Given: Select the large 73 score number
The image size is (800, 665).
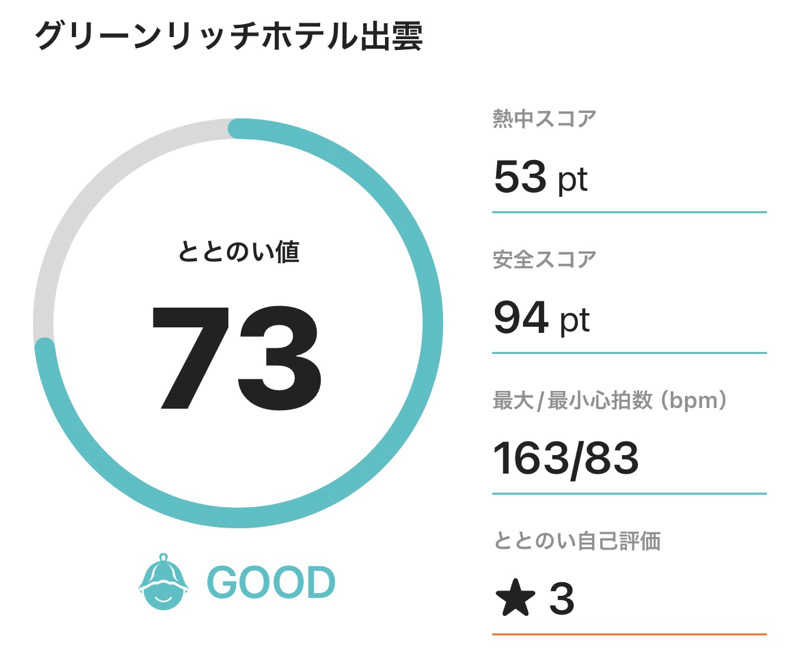Looking at the screenshot, I should coord(236,358).
